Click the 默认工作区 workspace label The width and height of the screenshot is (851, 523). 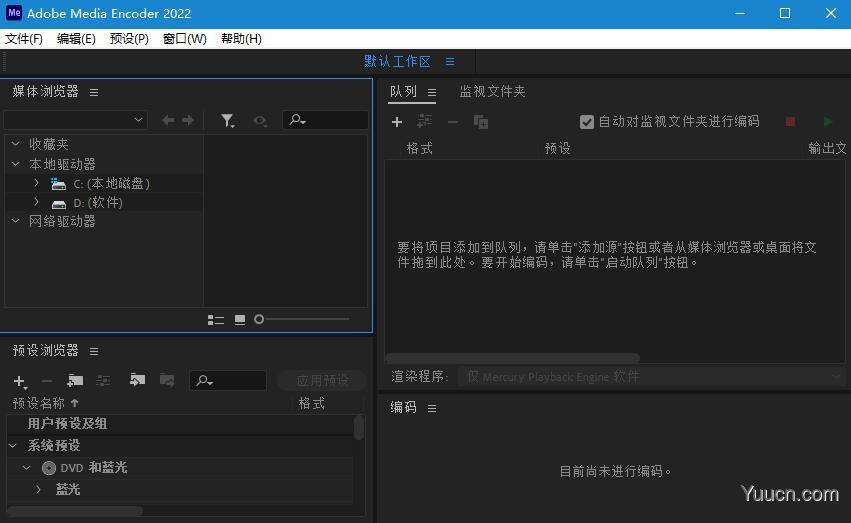pyautogui.click(x=397, y=61)
